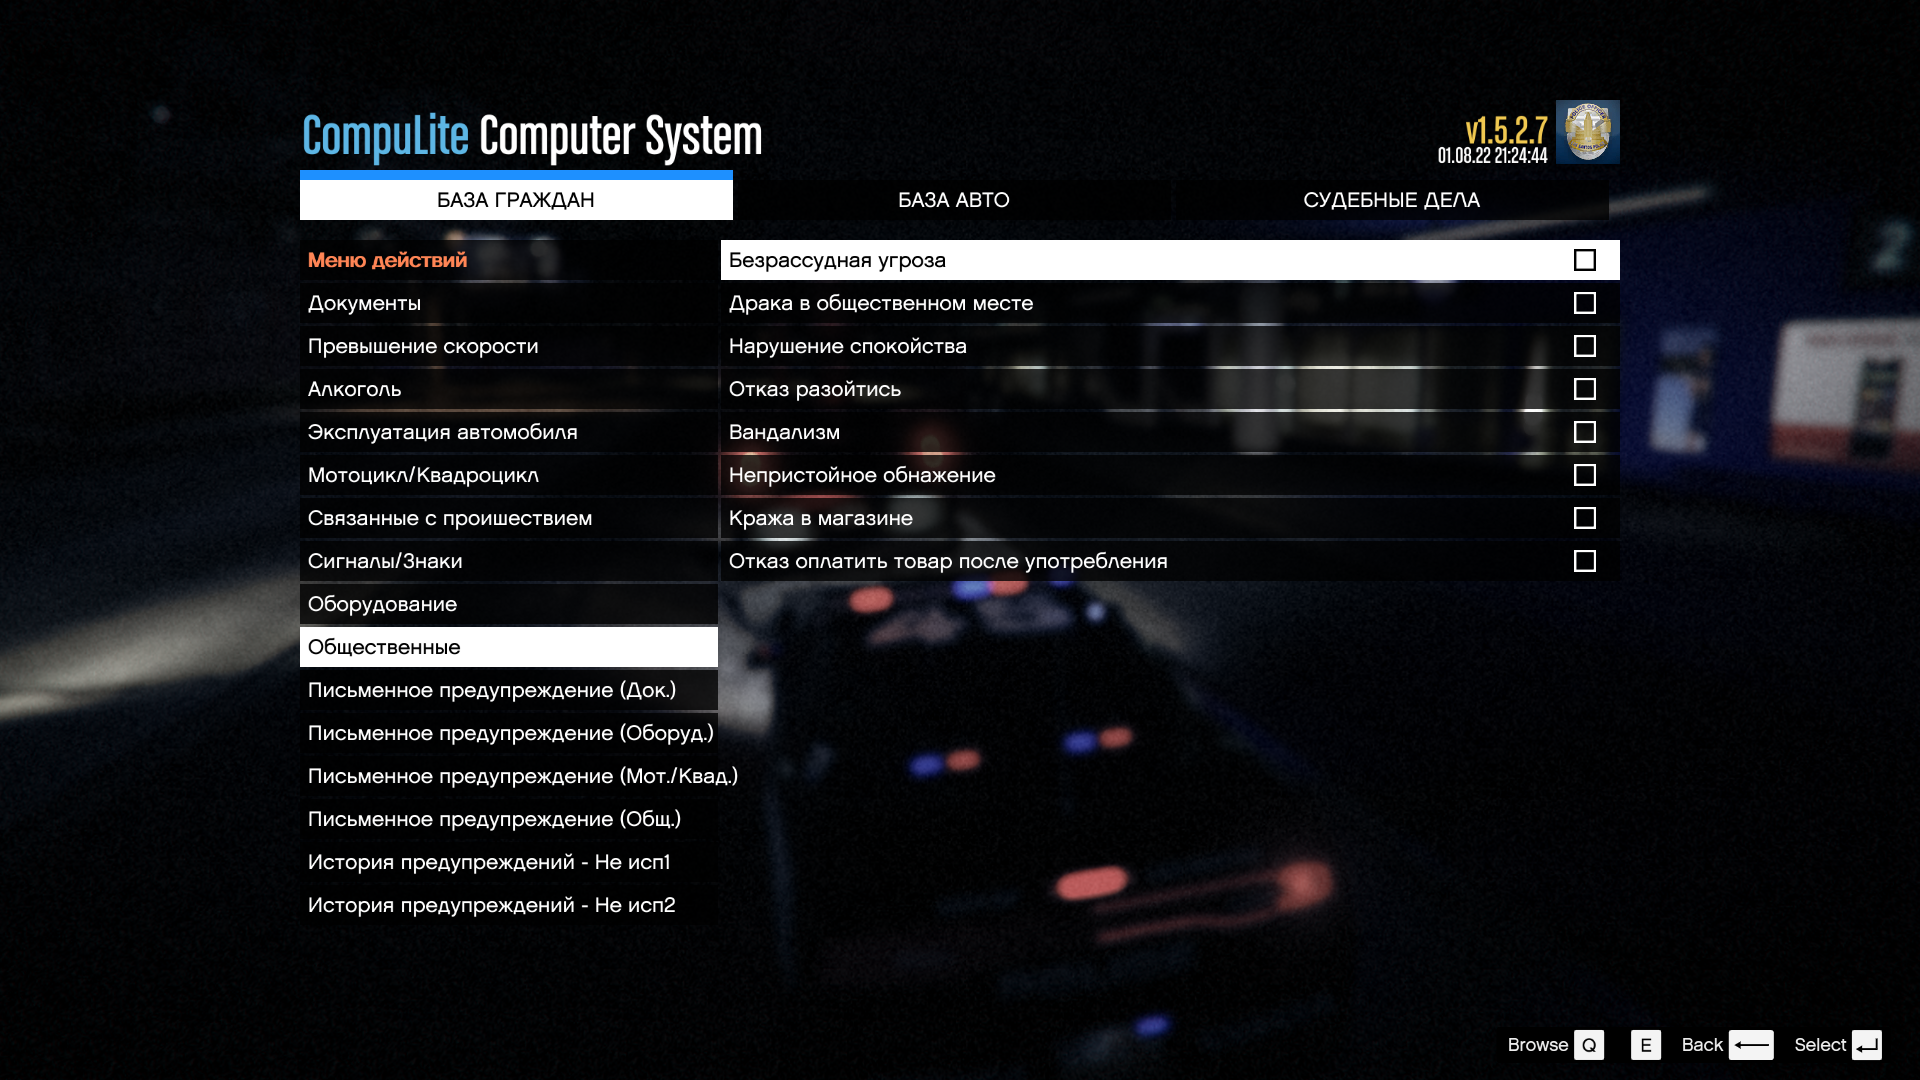Click the Back arrow key icon
Viewport: 1920px width, 1080px height.
point(1751,1045)
